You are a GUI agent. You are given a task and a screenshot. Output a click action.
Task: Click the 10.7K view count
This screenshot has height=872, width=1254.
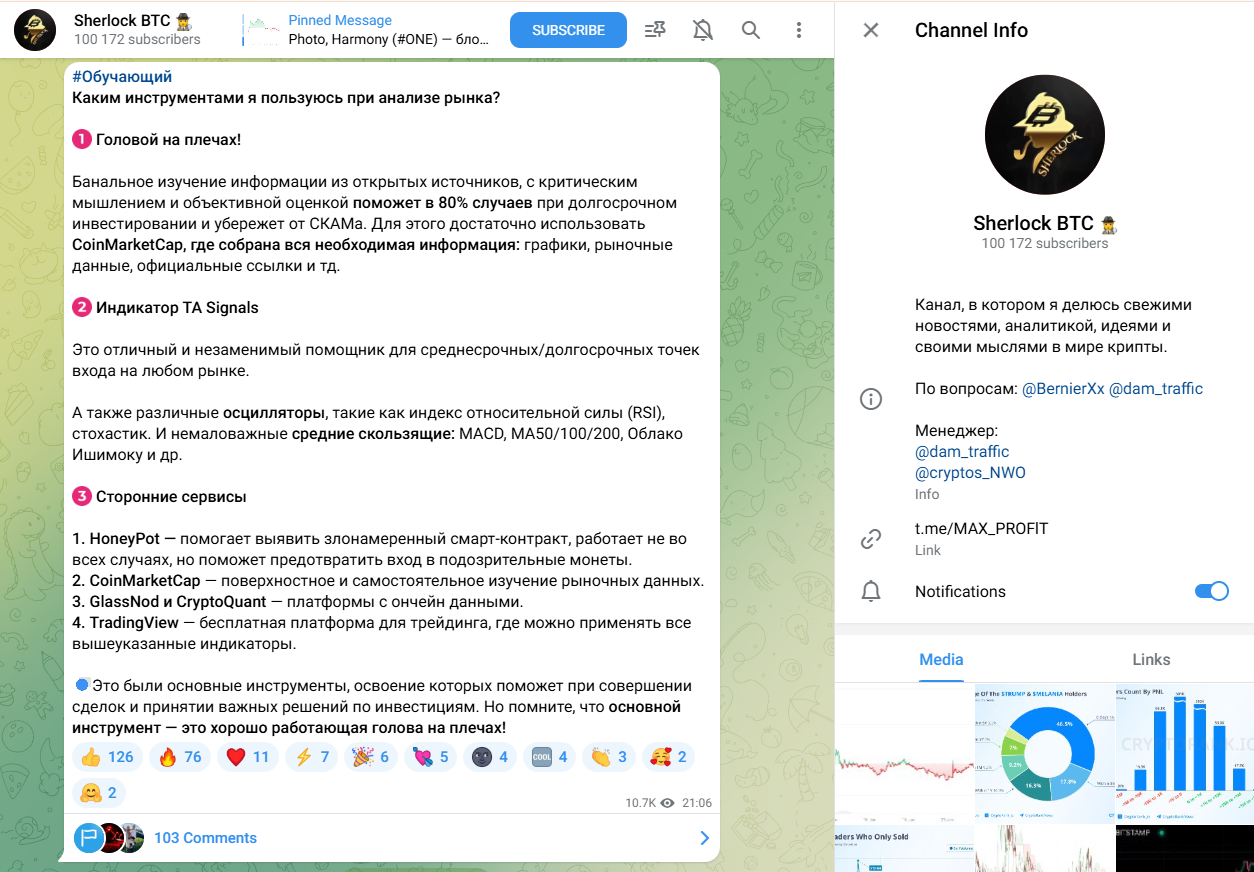point(640,803)
